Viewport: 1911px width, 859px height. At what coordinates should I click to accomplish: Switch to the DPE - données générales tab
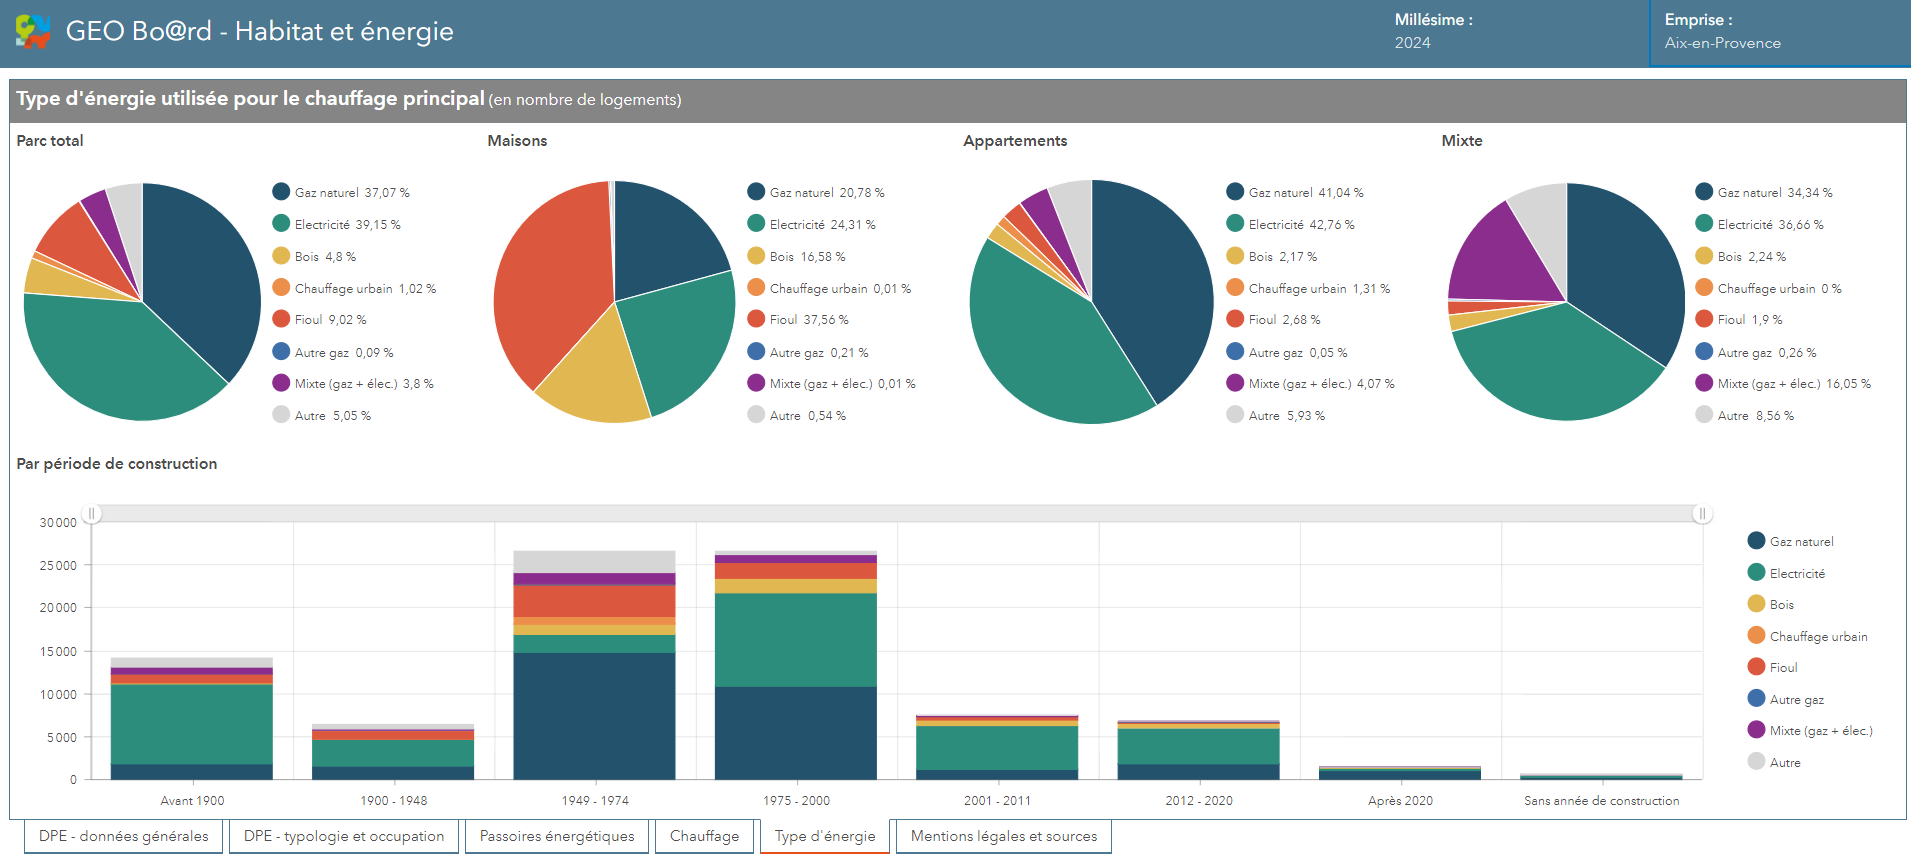pyautogui.click(x=124, y=836)
